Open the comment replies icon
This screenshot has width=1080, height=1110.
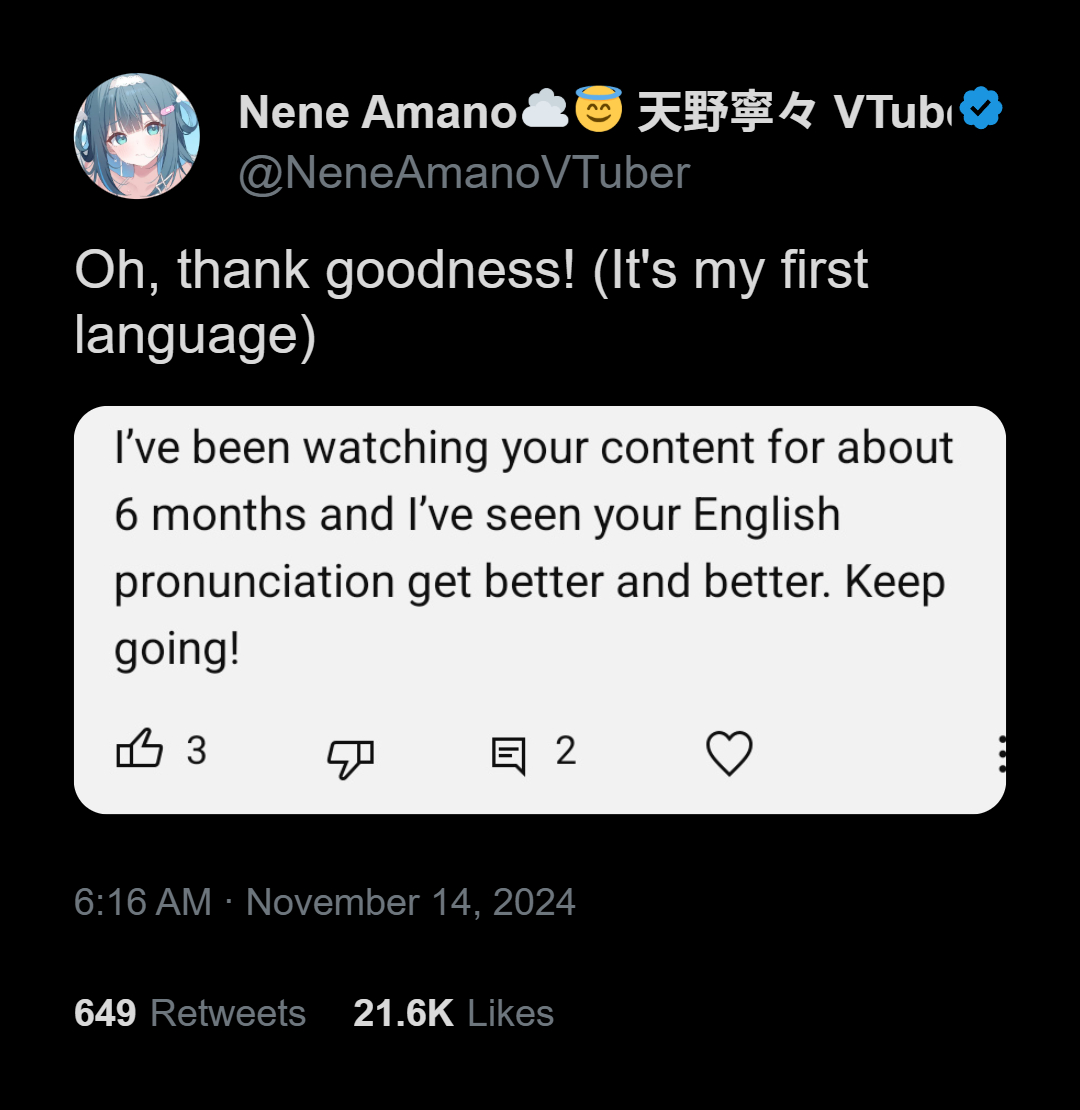pos(509,756)
